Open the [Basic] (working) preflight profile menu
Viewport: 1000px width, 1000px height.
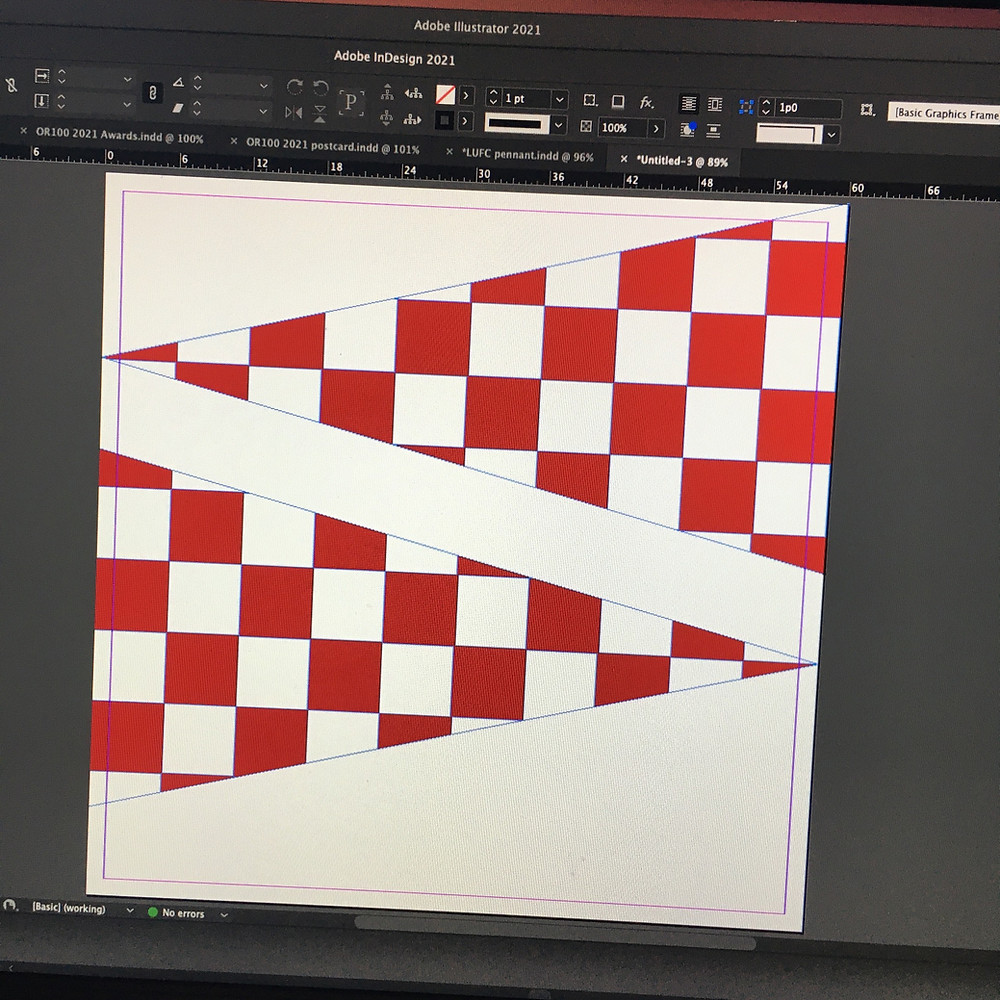point(83,909)
